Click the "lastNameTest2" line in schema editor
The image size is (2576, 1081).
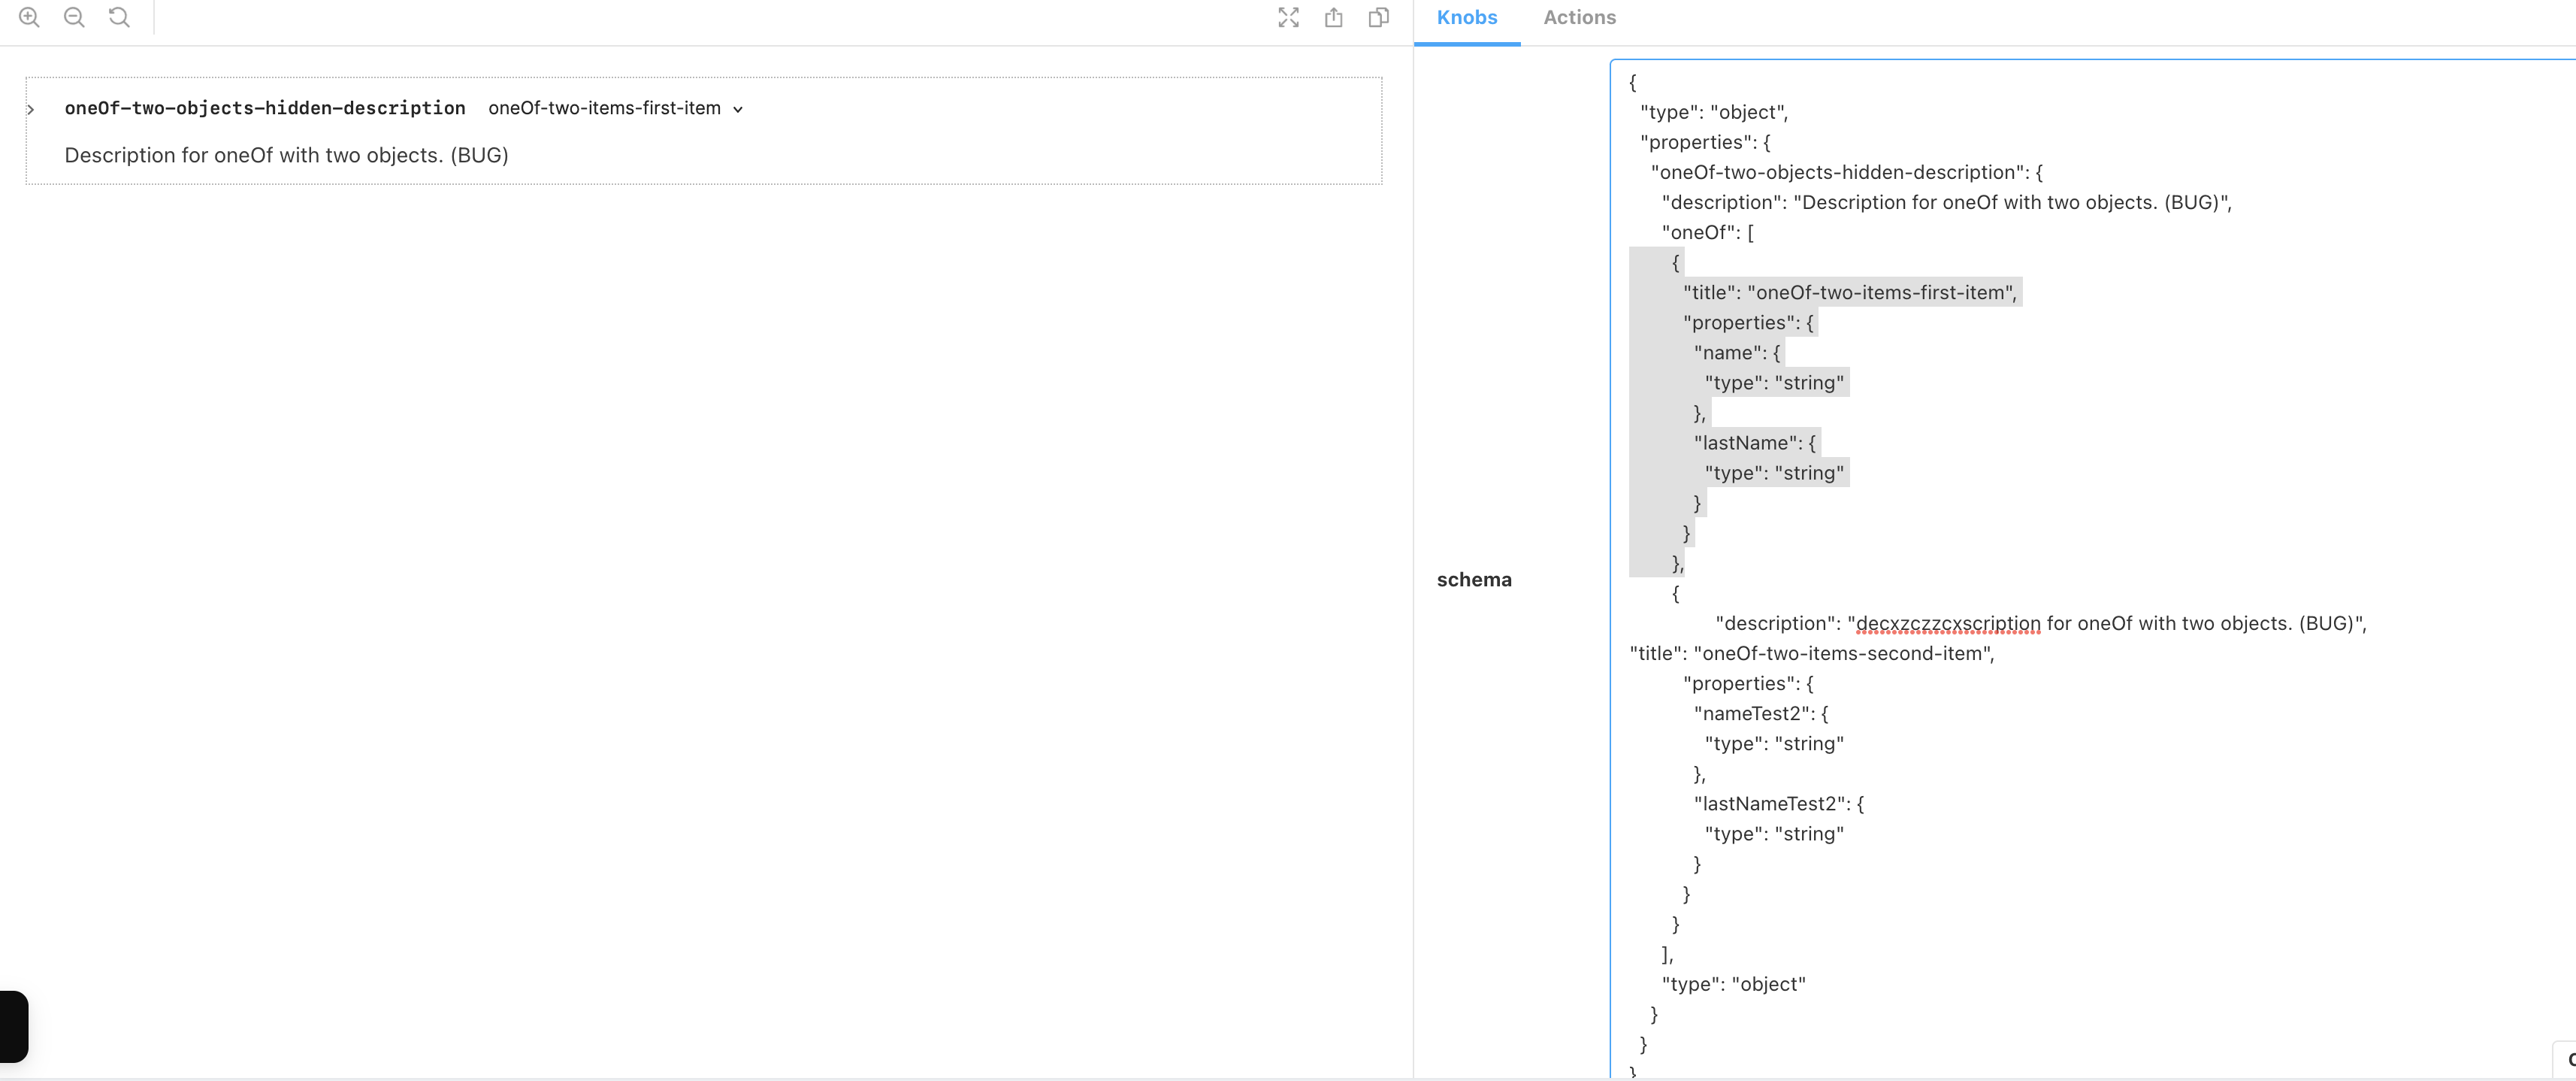click(1778, 803)
